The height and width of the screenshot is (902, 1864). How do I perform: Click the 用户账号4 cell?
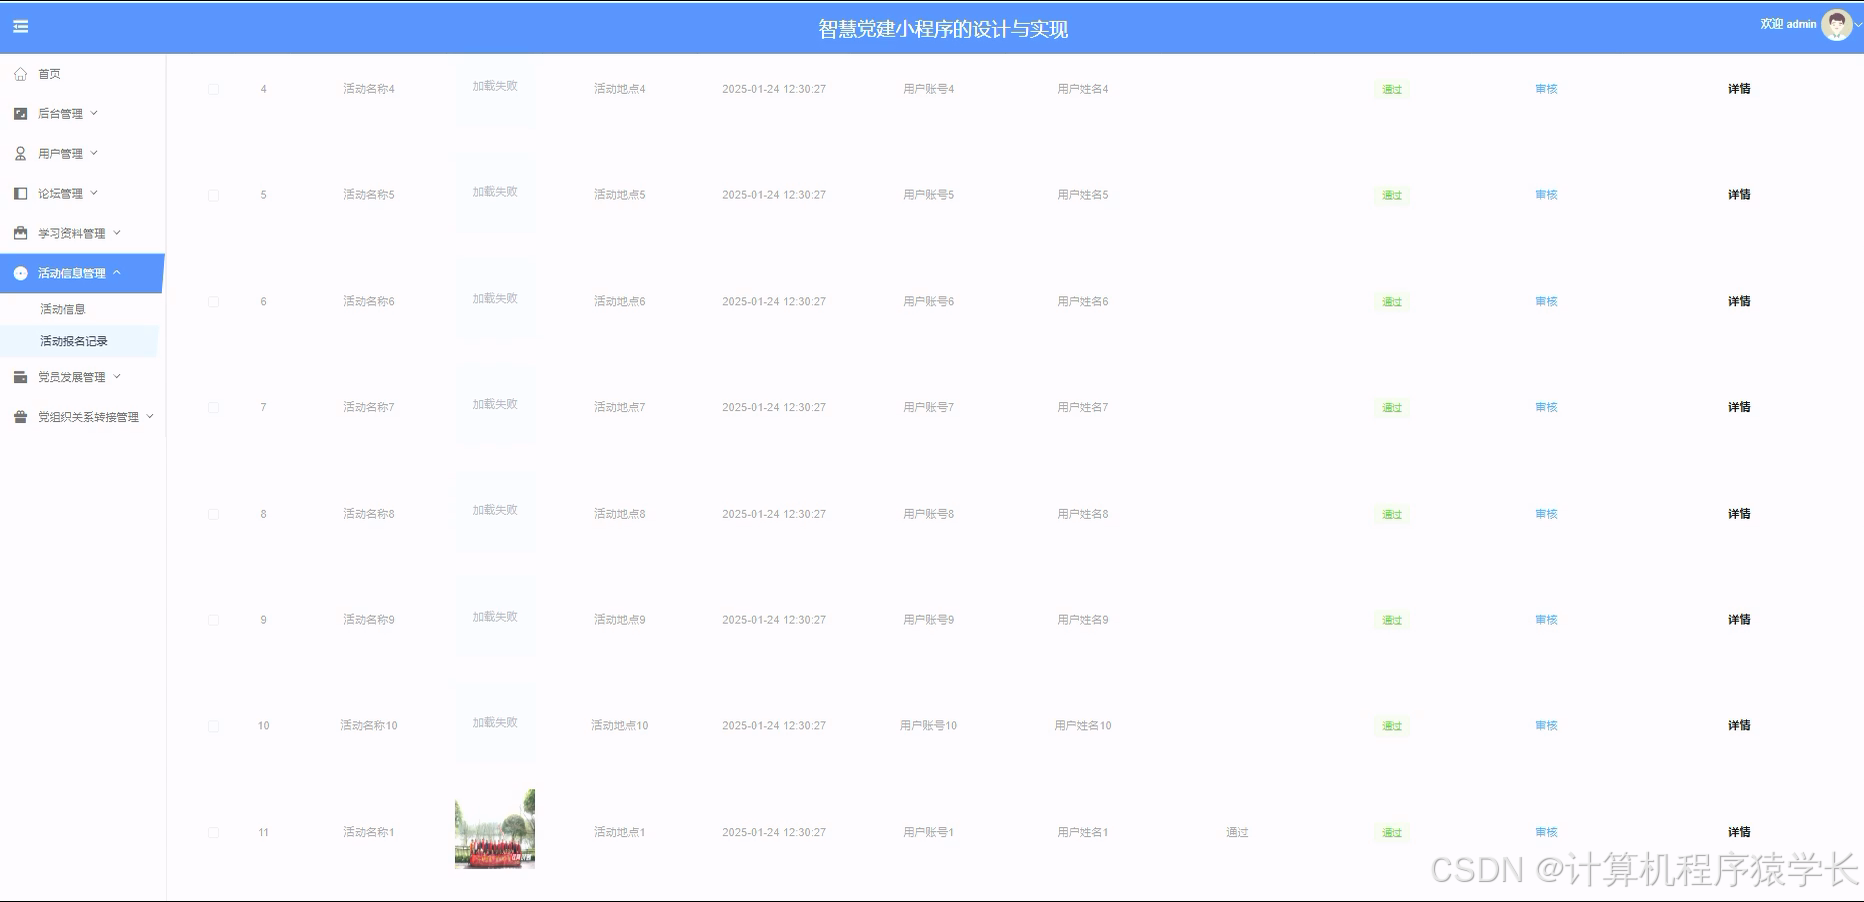click(929, 89)
